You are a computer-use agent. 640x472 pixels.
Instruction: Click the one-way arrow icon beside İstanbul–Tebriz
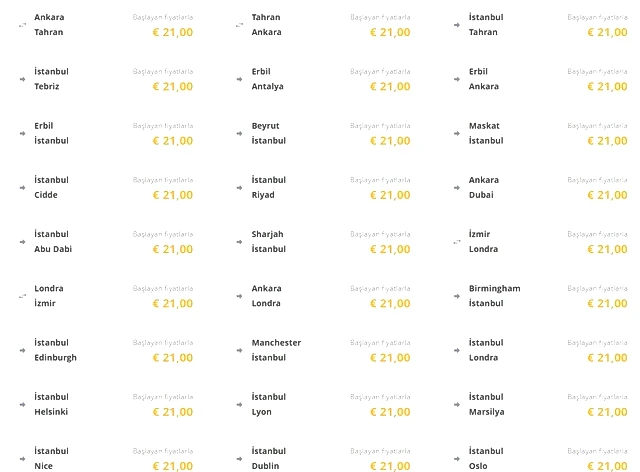[22, 79]
